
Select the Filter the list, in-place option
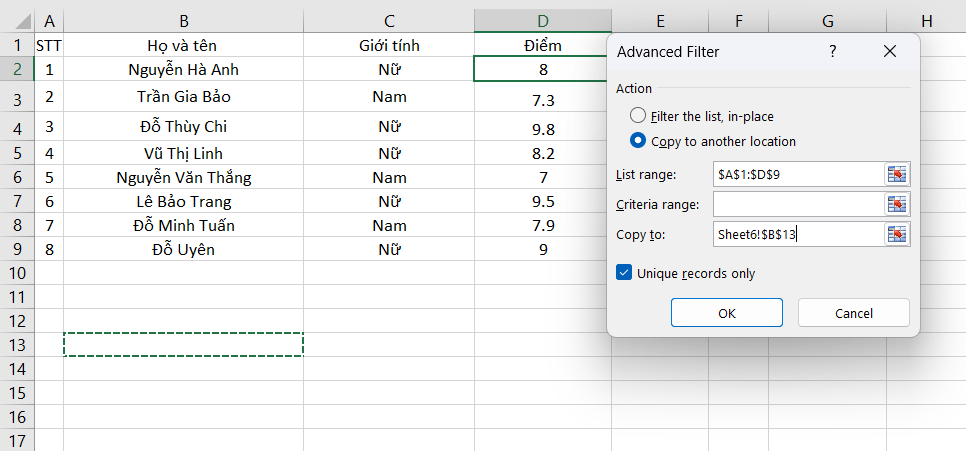(x=638, y=116)
